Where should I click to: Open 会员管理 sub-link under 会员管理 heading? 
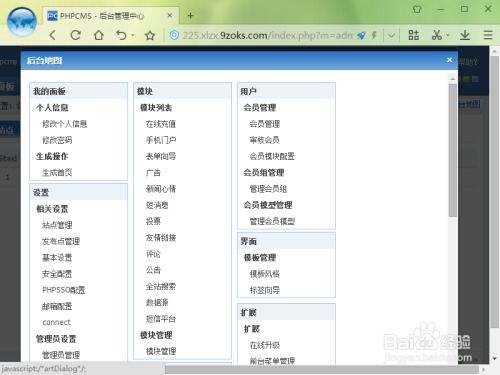coord(265,124)
